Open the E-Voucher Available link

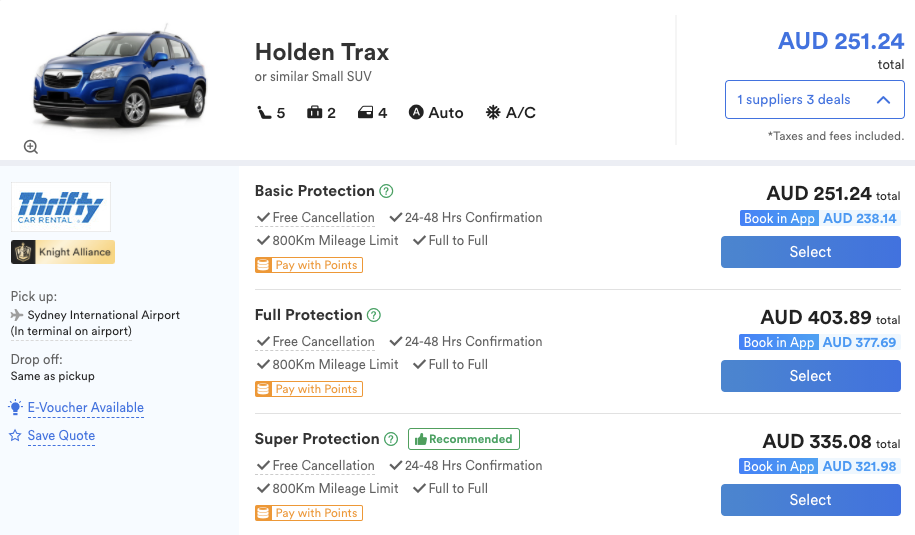tap(85, 408)
